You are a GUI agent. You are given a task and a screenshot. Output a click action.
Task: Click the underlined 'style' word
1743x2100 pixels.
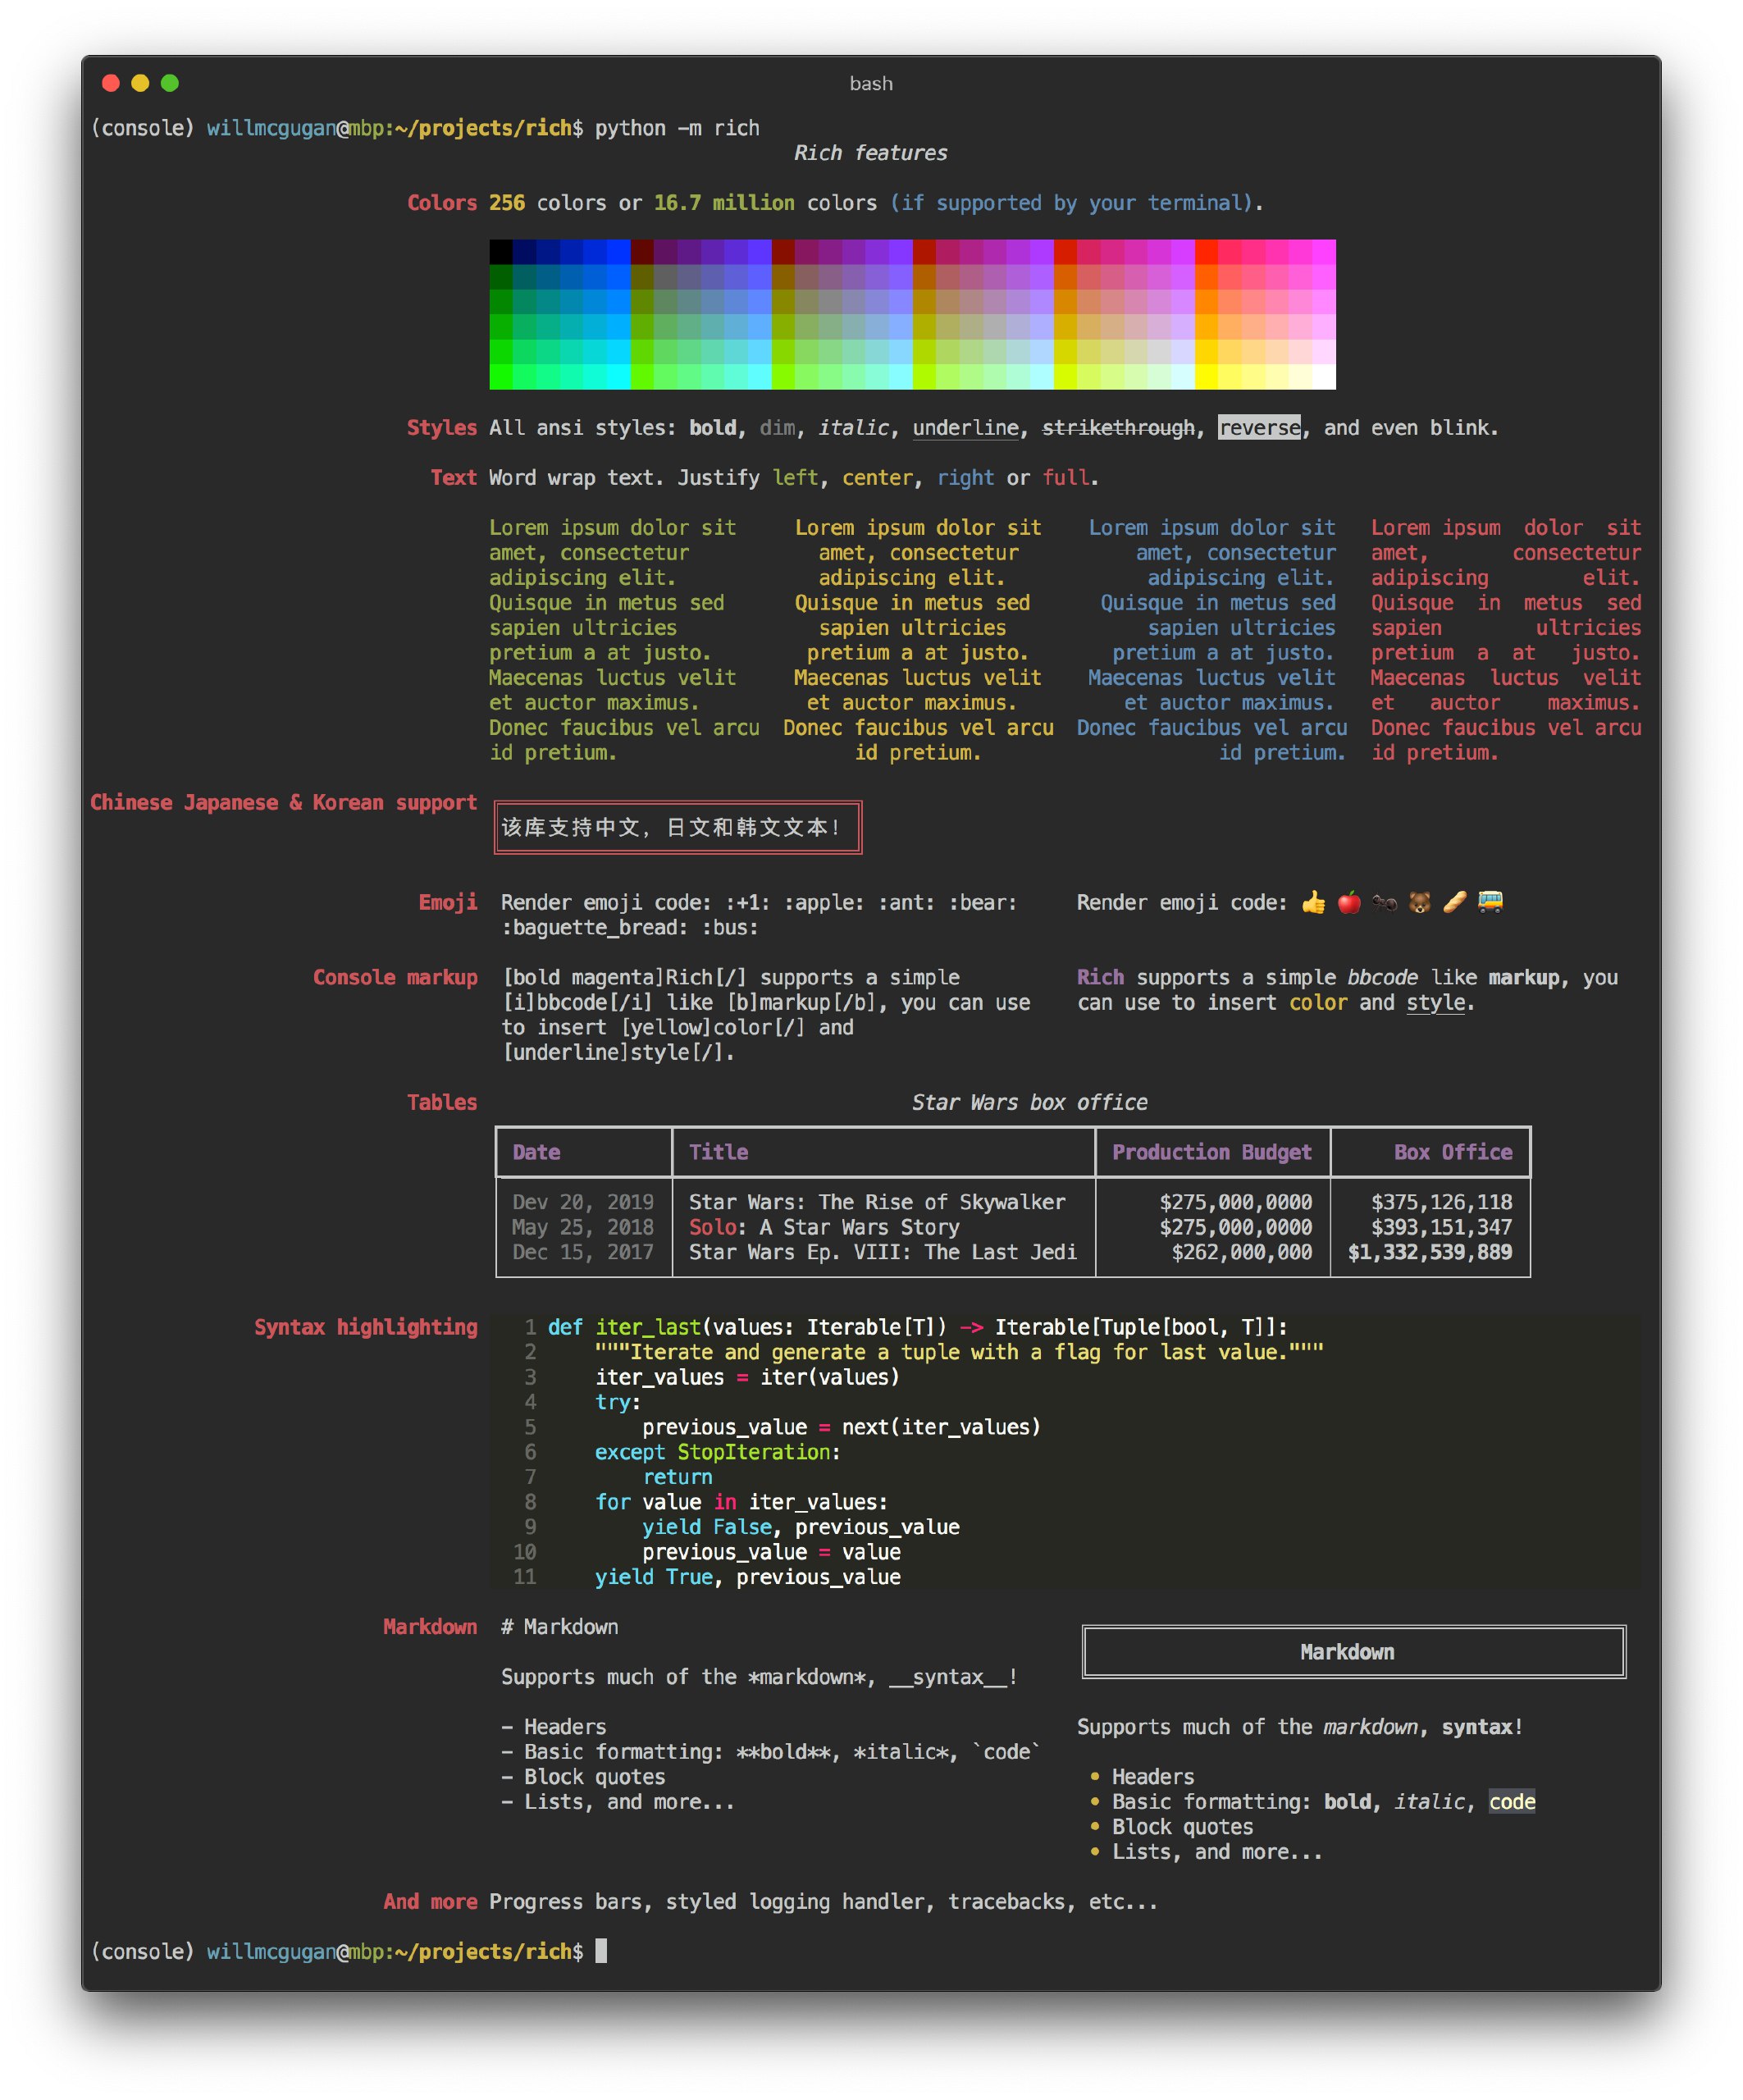tap(1436, 1003)
